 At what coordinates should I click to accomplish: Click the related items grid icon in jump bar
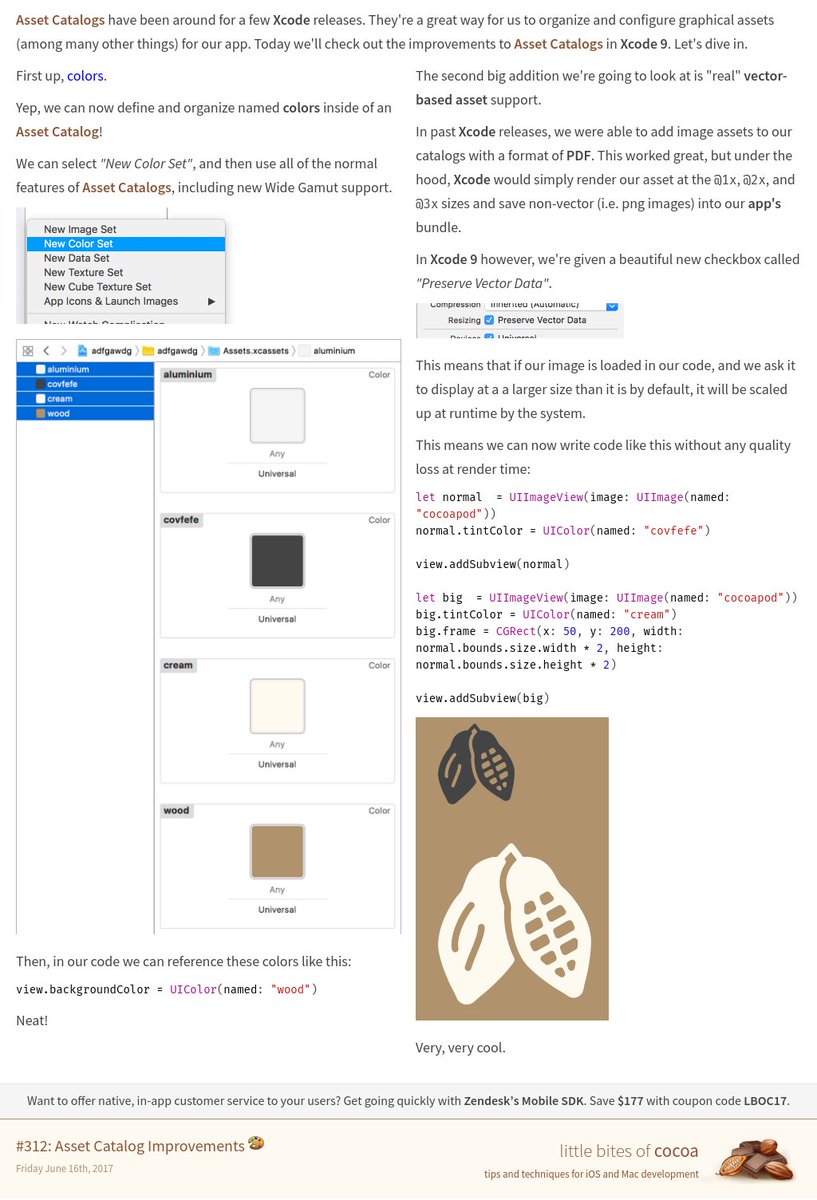pos(28,351)
